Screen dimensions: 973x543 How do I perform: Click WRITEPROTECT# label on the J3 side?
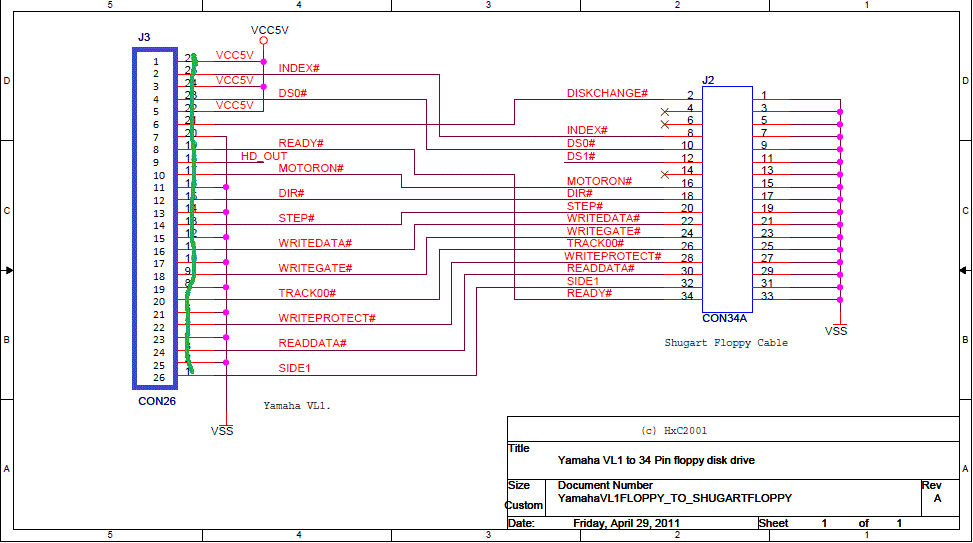tap(327, 318)
